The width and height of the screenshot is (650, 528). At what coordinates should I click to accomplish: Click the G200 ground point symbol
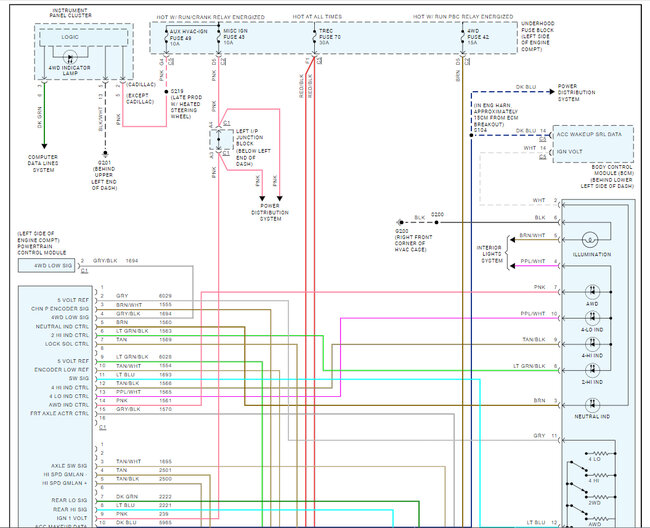coord(400,223)
